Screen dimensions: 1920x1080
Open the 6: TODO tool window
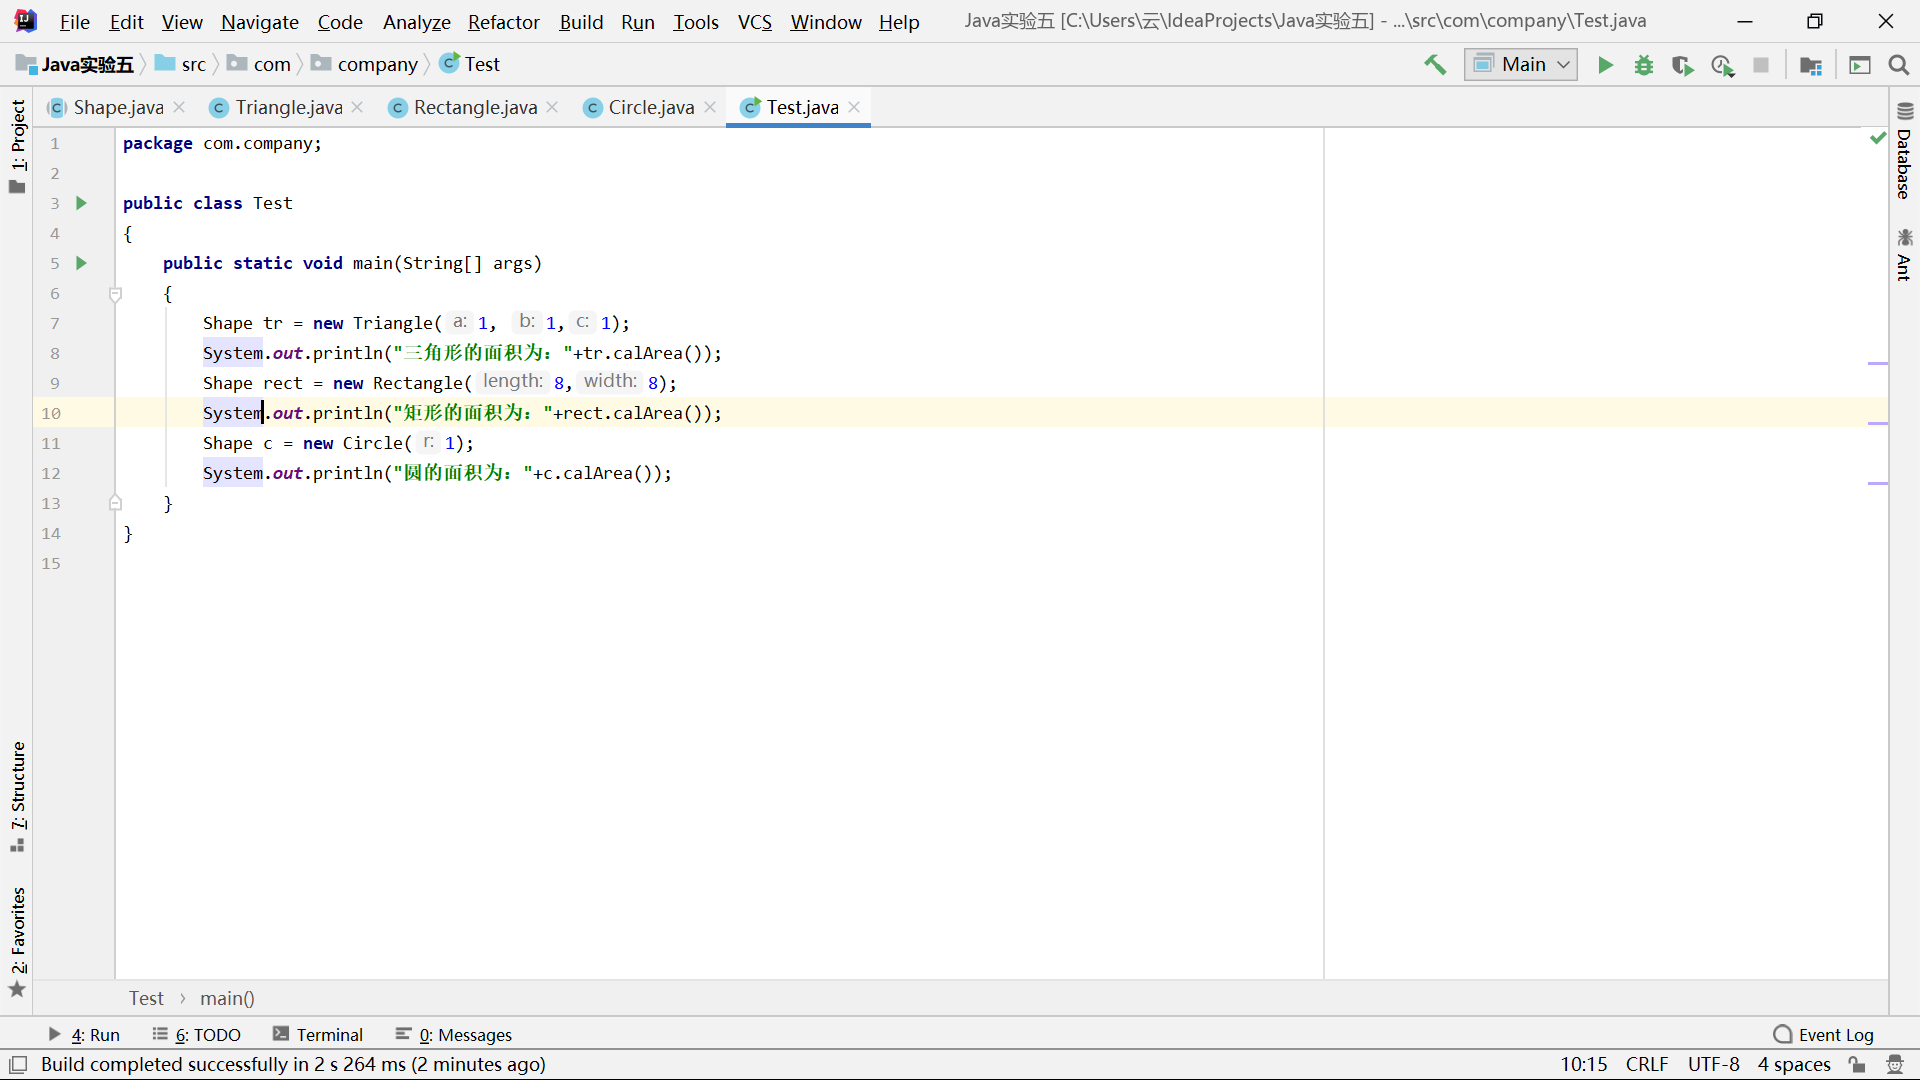tap(197, 1035)
